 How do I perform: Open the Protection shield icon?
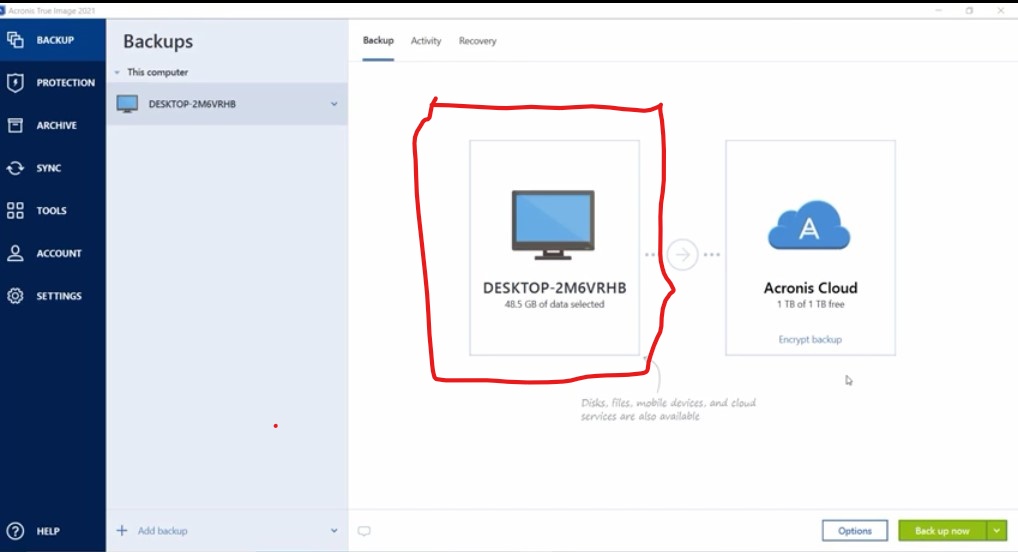(x=15, y=82)
